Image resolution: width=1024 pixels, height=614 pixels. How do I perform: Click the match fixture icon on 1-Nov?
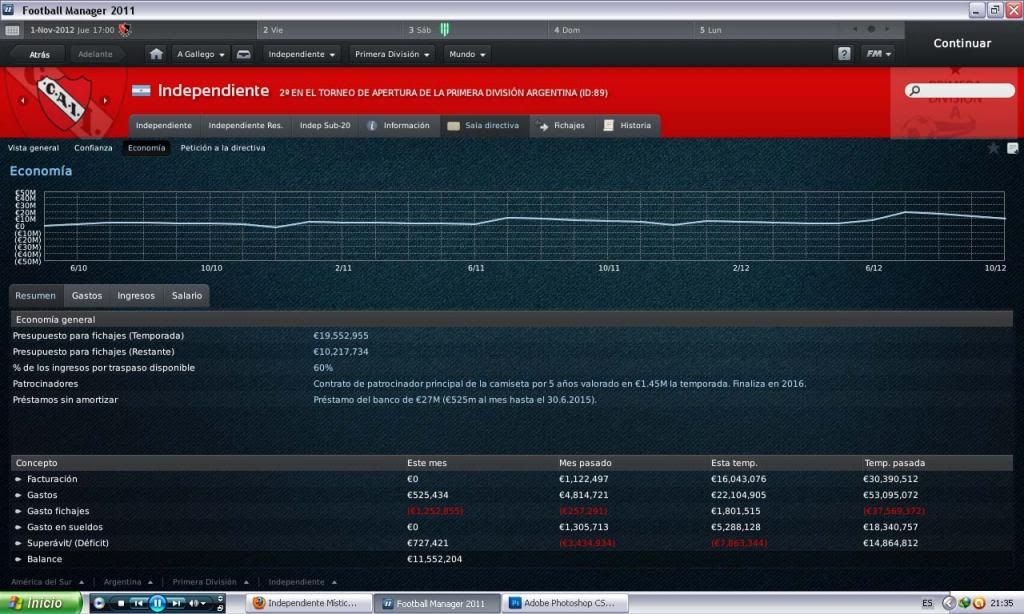click(124, 29)
